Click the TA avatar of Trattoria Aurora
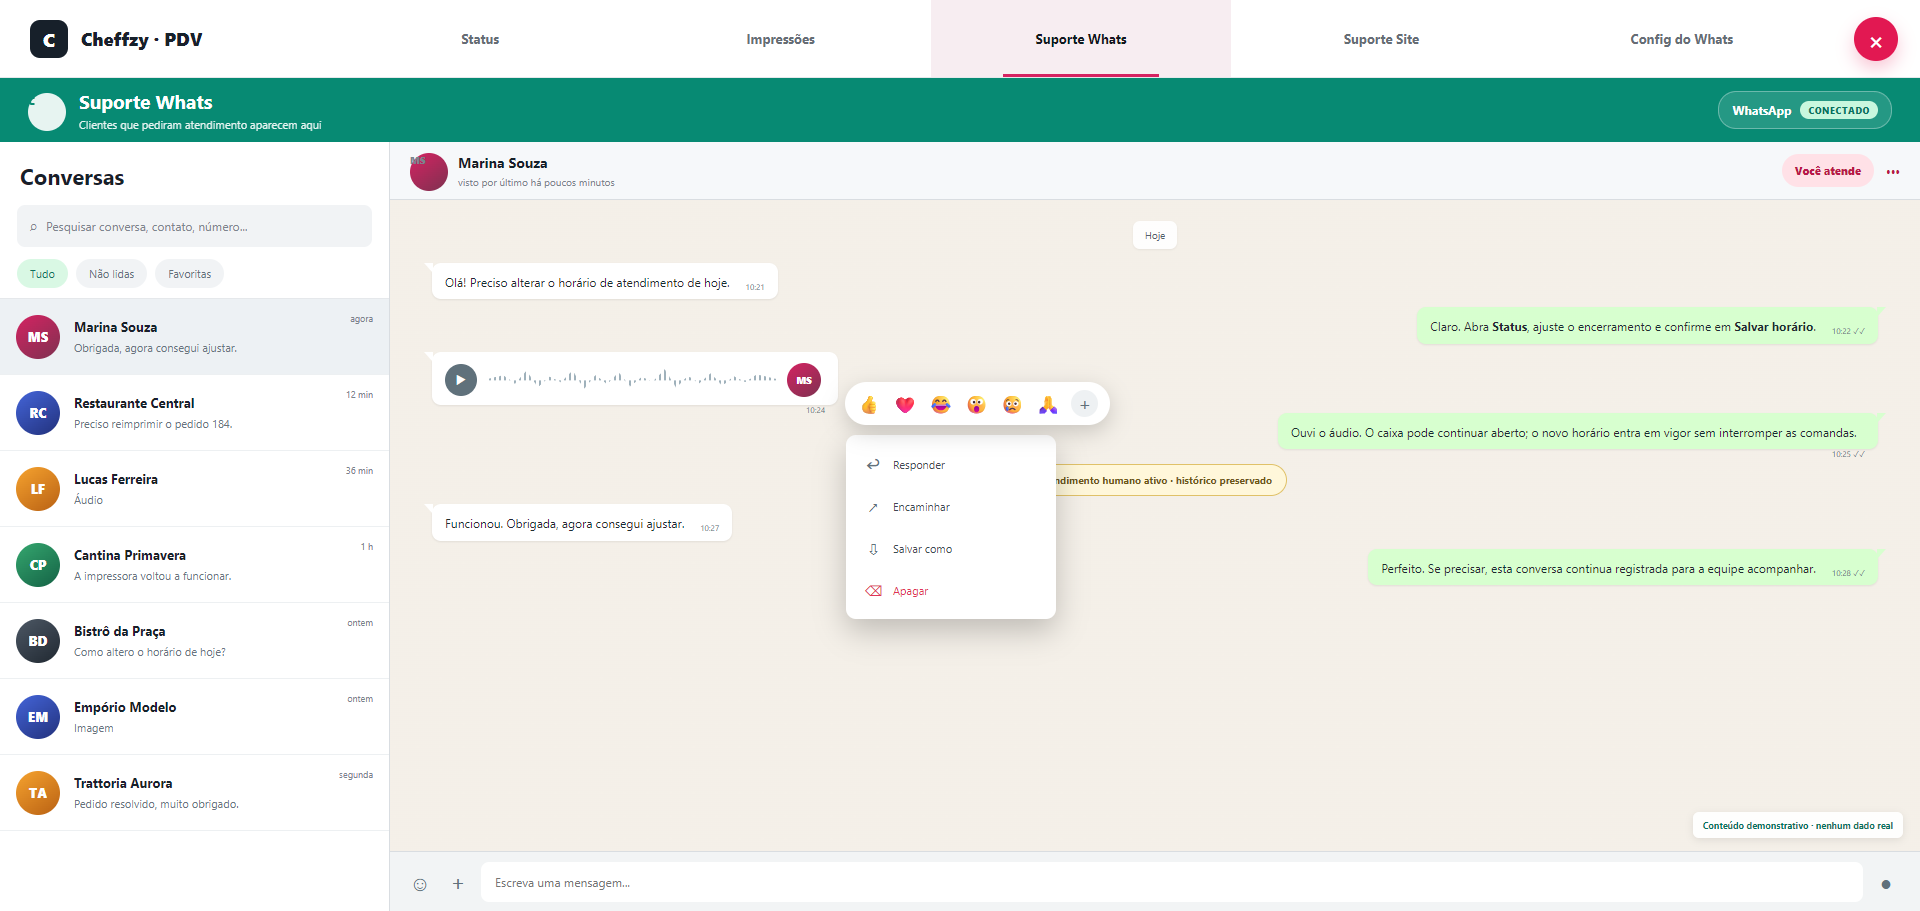1920x911 pixels. [x=38, y=793]
